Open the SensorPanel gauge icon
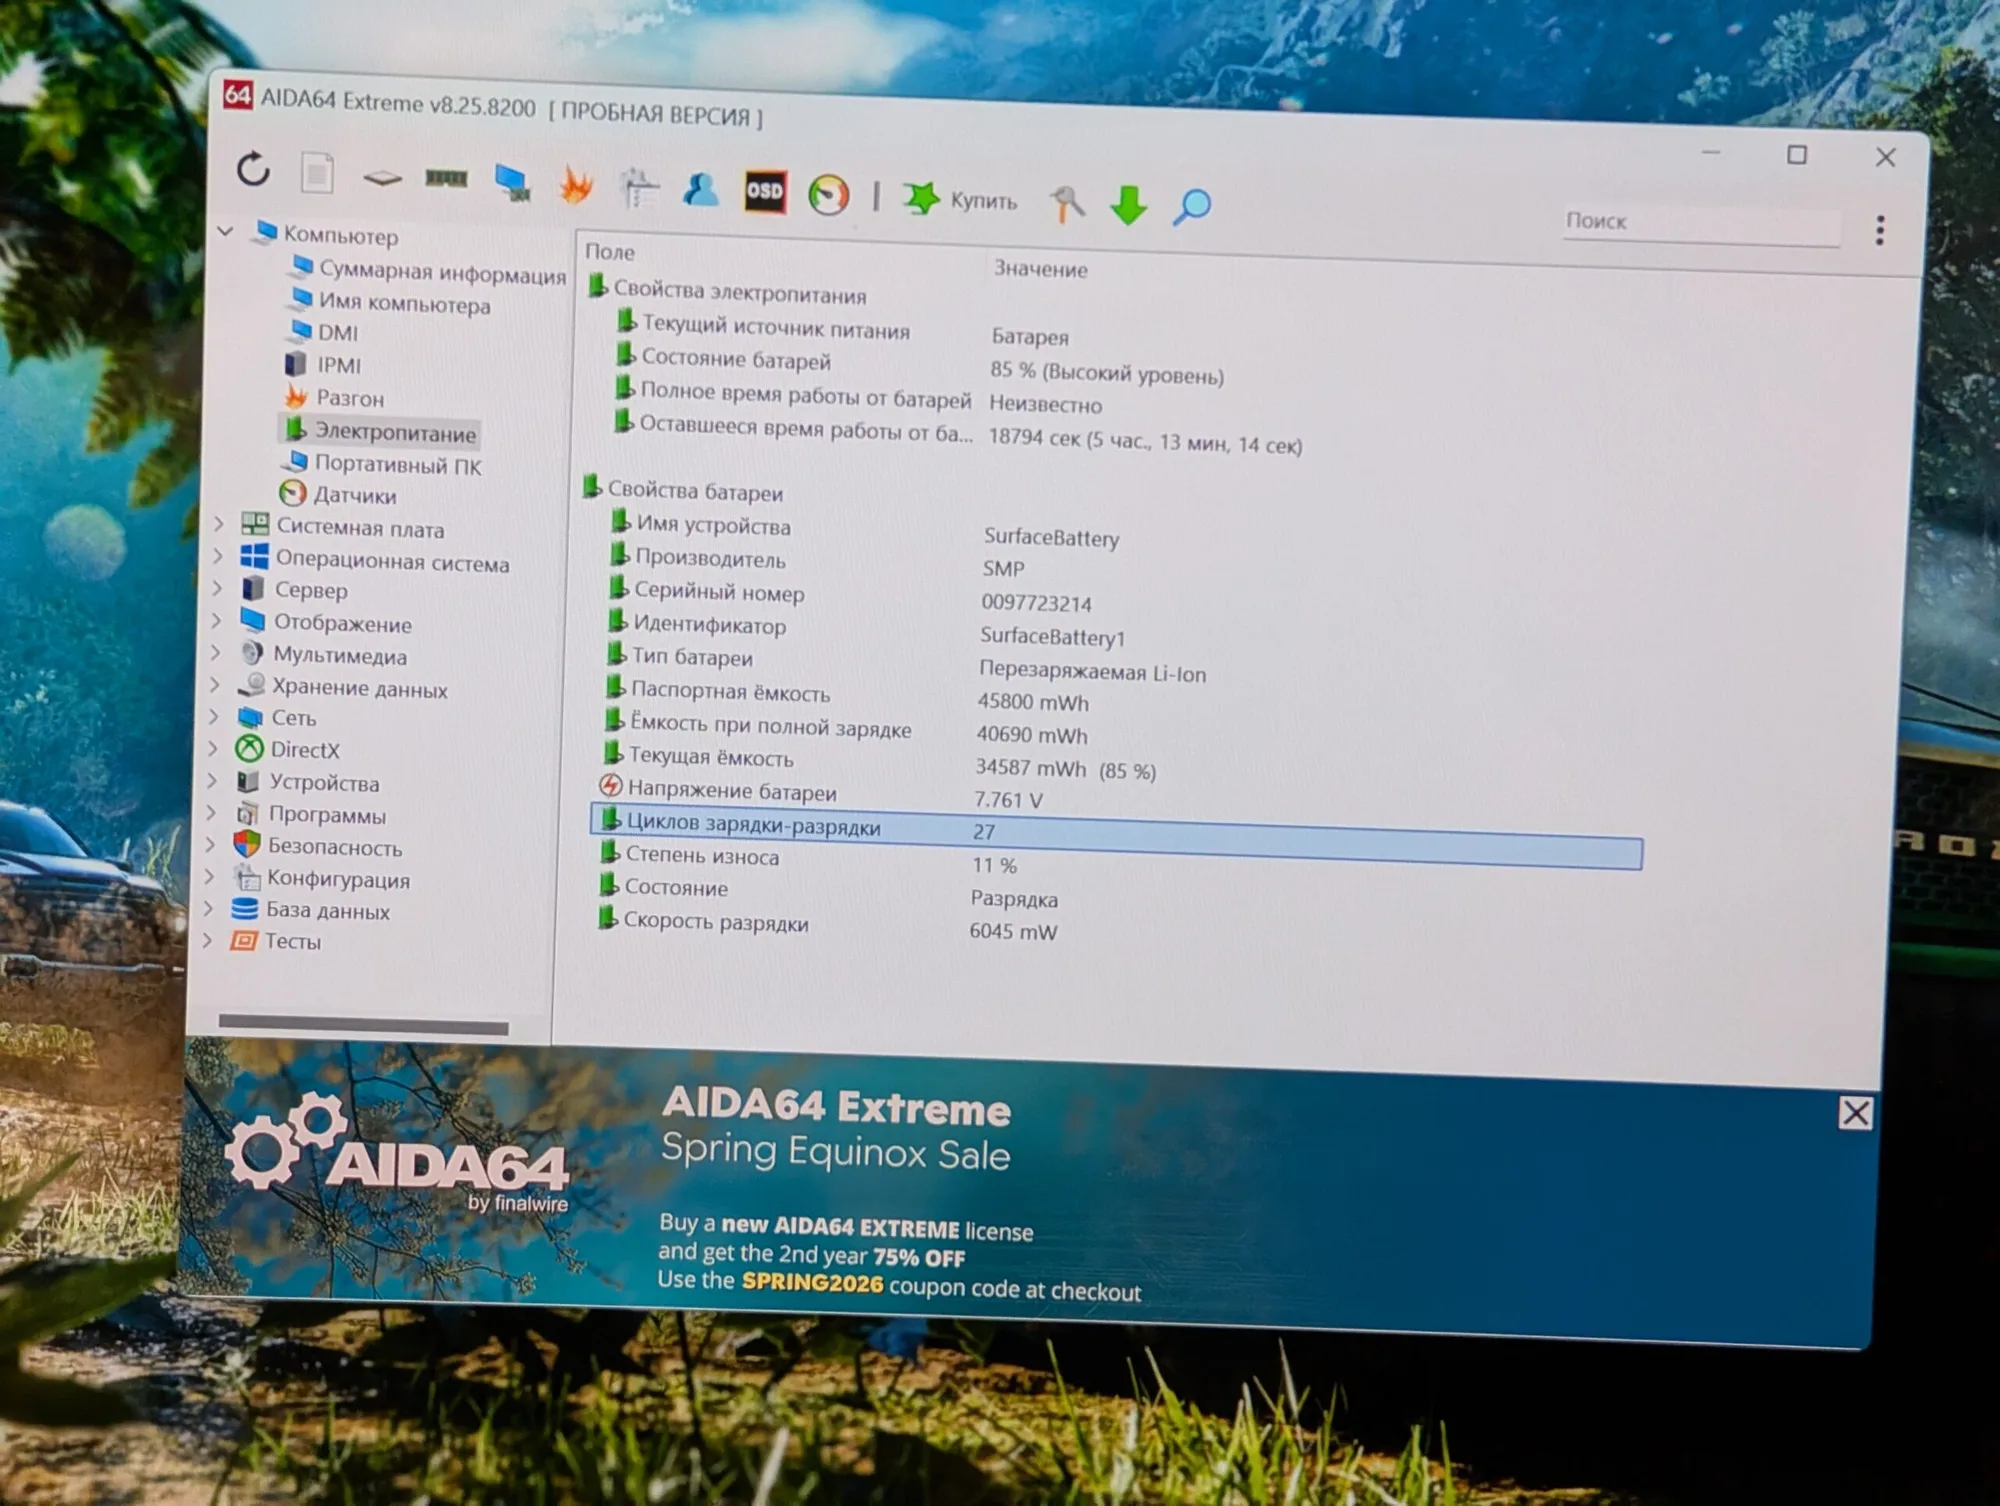The image size is (2000, 1506). [829, 194]
